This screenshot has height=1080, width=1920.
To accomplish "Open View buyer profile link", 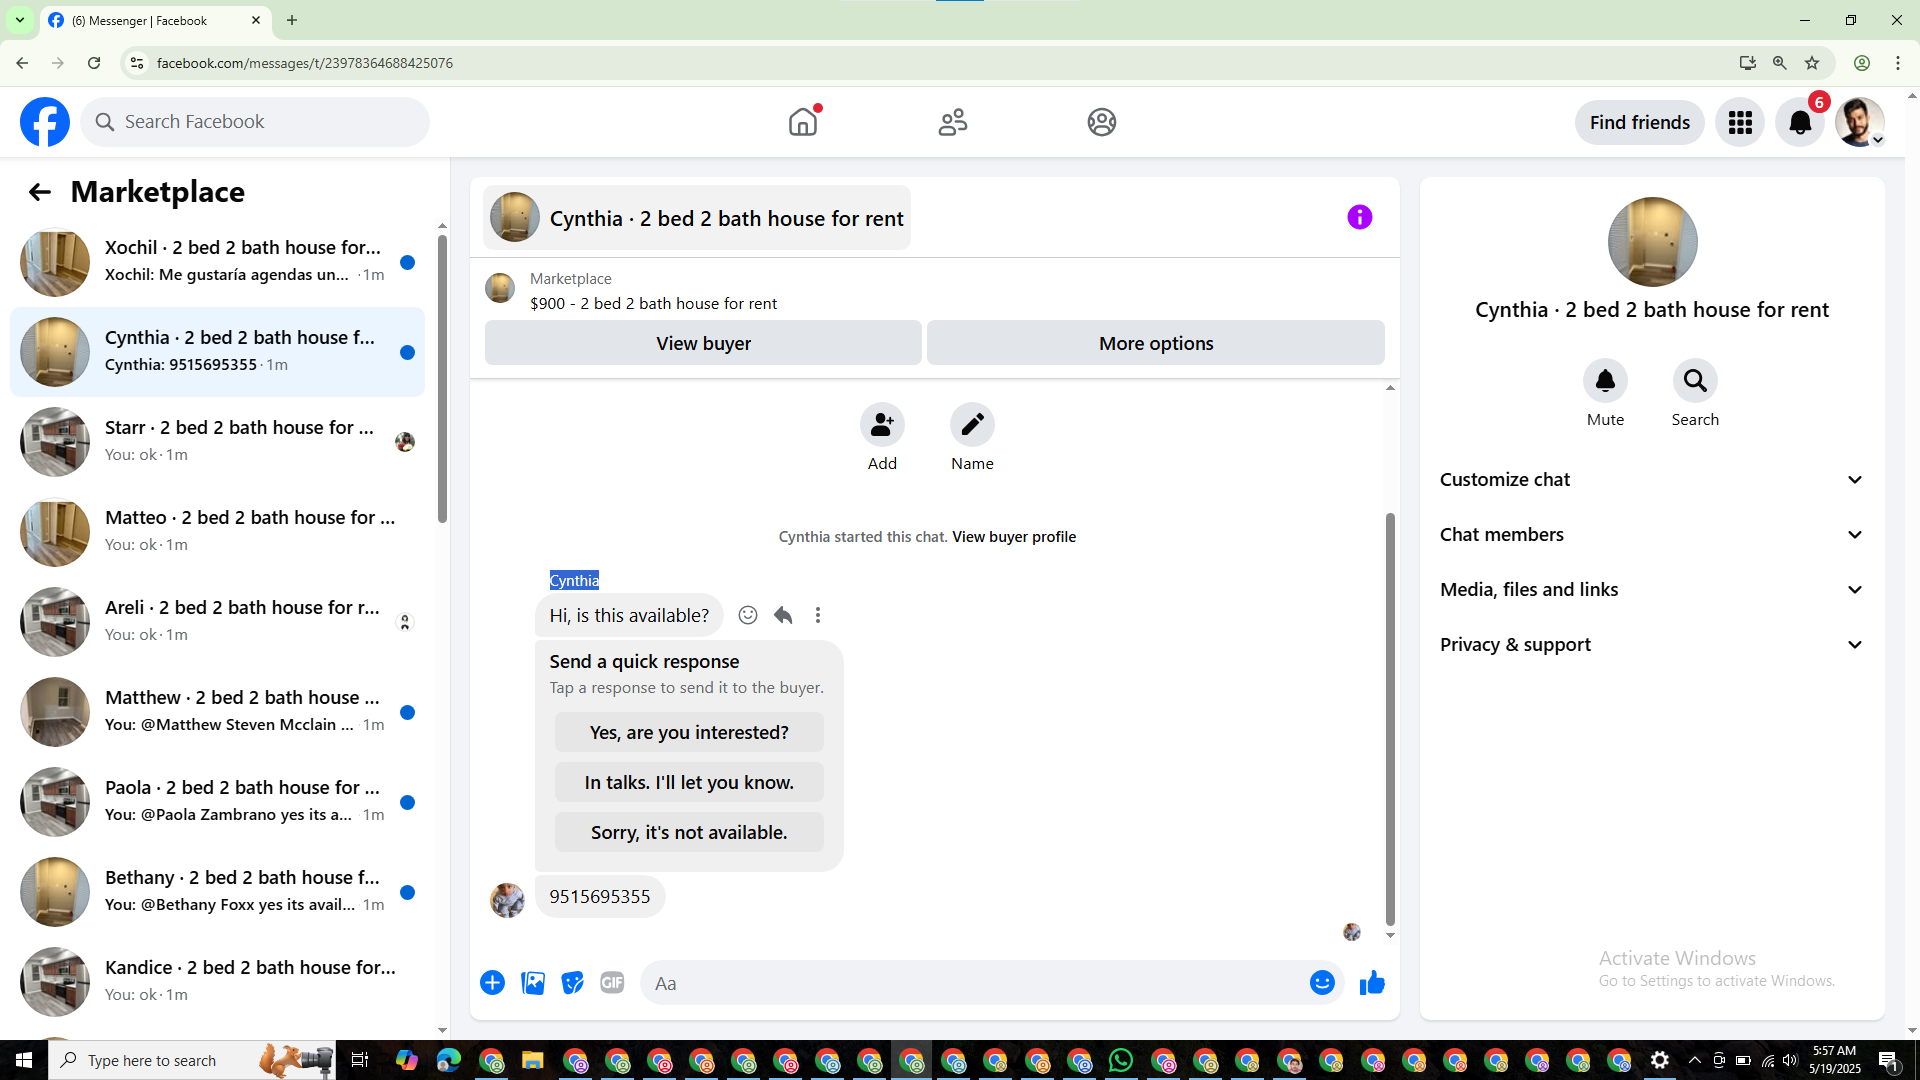I will (x=1014, y=537).
